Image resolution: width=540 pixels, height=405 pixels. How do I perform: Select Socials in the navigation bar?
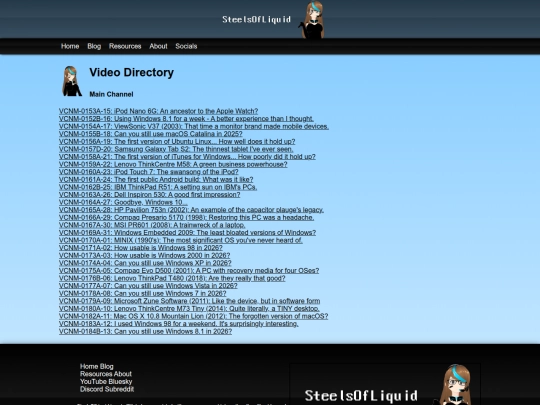(x=186, y=46)
